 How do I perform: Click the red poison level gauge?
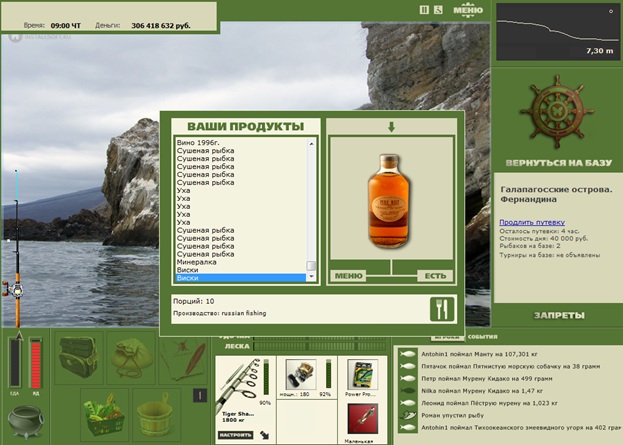(36, 364)
